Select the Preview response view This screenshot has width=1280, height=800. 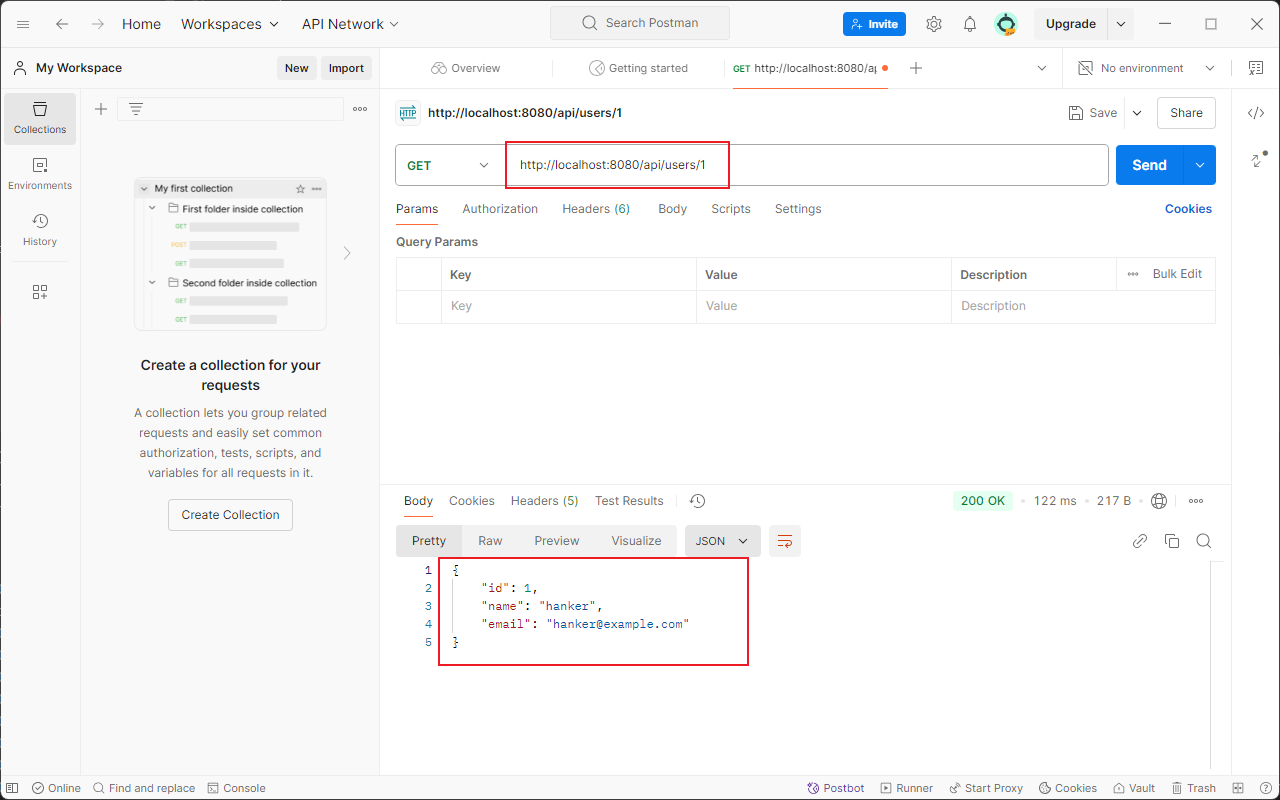[x=557, y=541]
